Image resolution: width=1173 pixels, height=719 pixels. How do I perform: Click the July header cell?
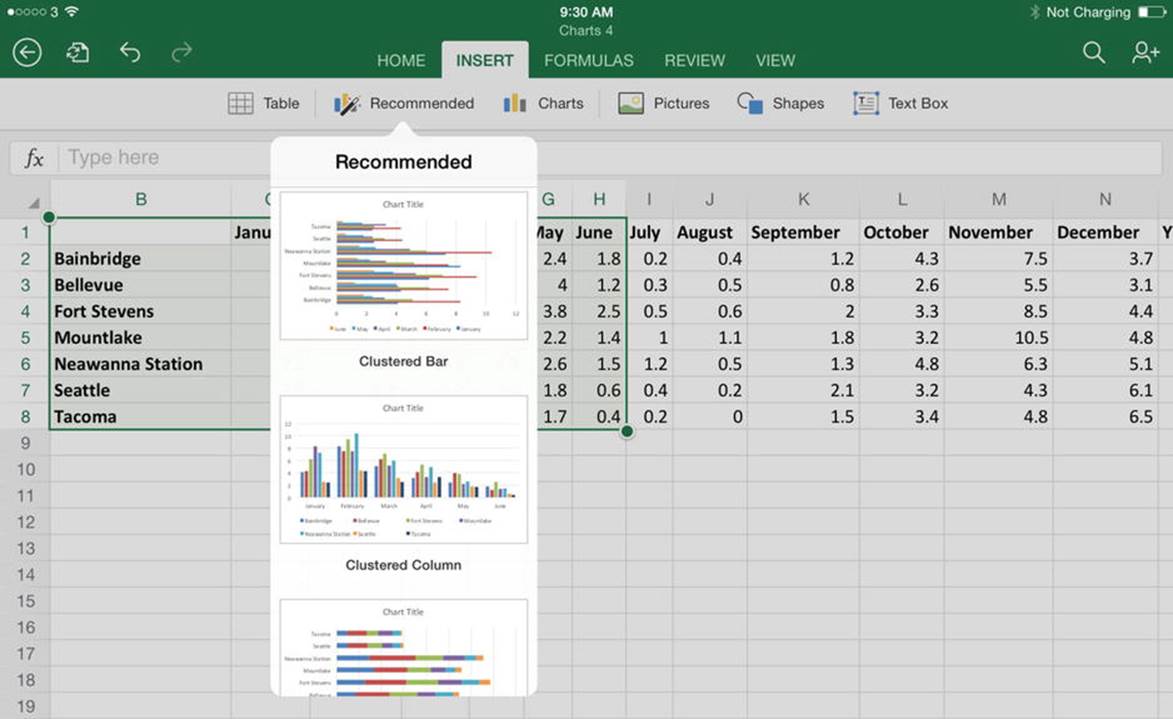pos(649,232)
